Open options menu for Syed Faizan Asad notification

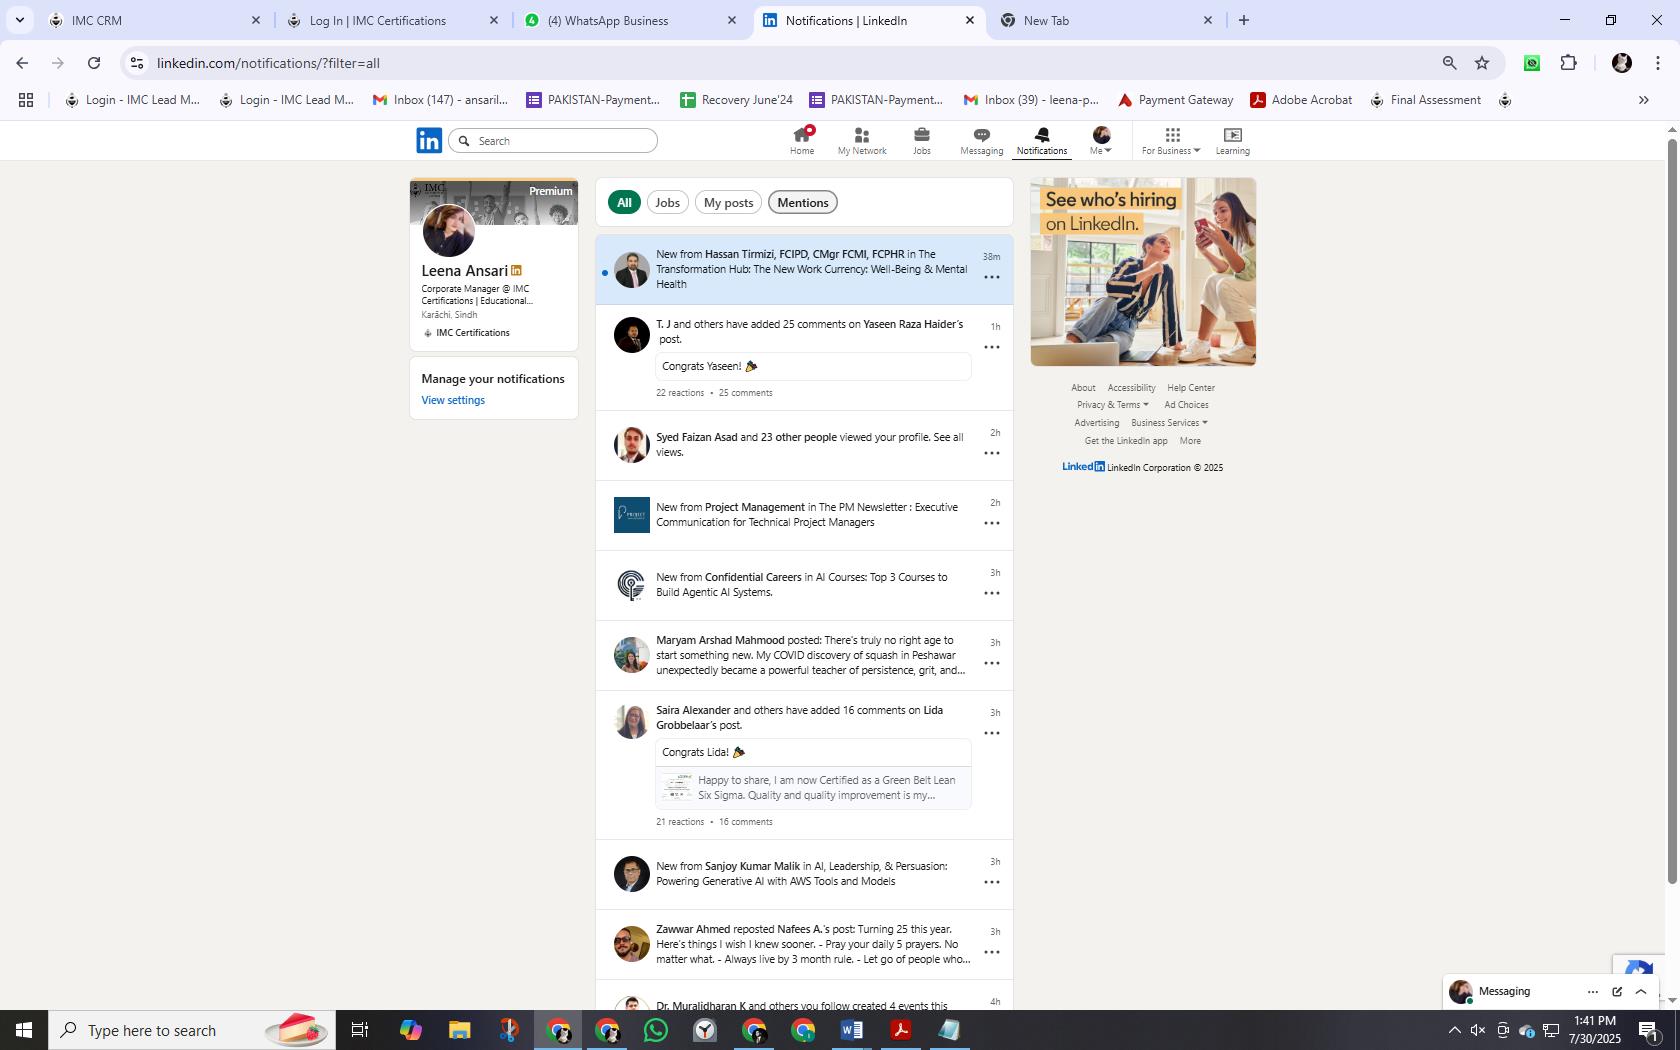tap(992, 453)
